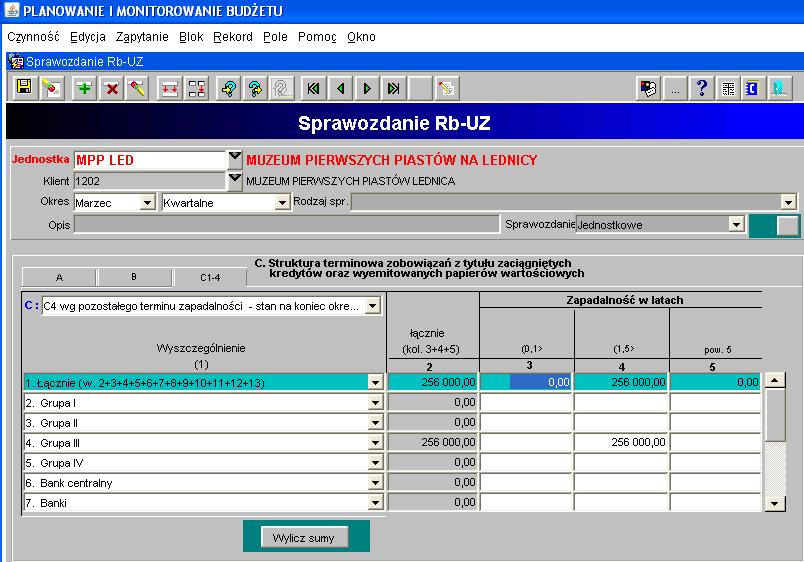
Task: Open the Czynność menu
Action: tap(33, 37)
